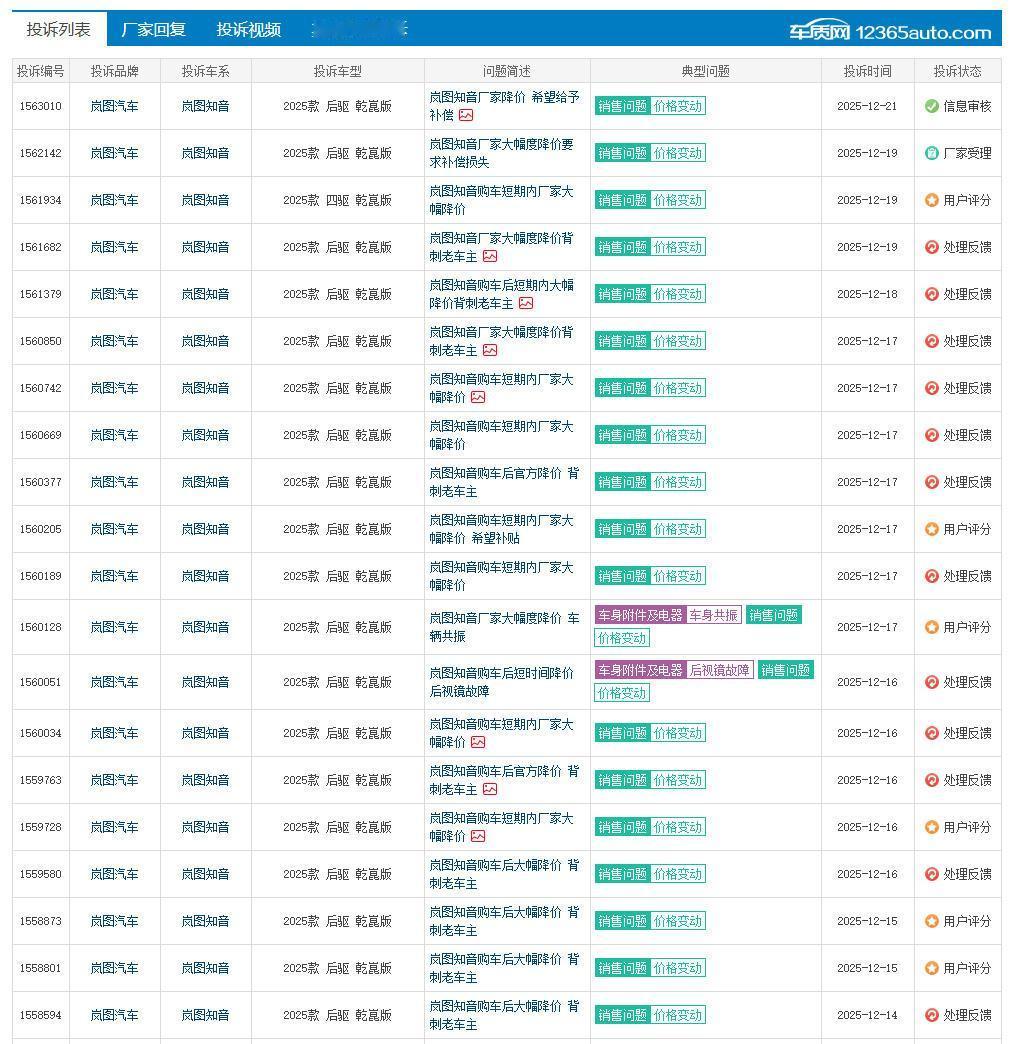Click complaint number 1563010

pos(41,106)
